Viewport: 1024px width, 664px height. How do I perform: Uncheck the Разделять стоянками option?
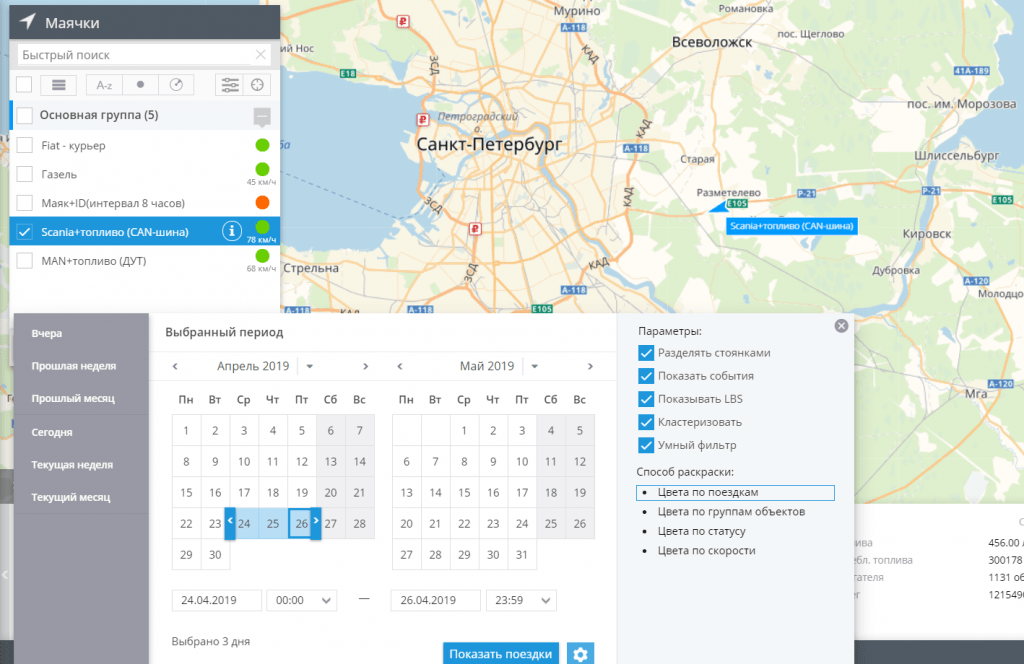point(646,353)
